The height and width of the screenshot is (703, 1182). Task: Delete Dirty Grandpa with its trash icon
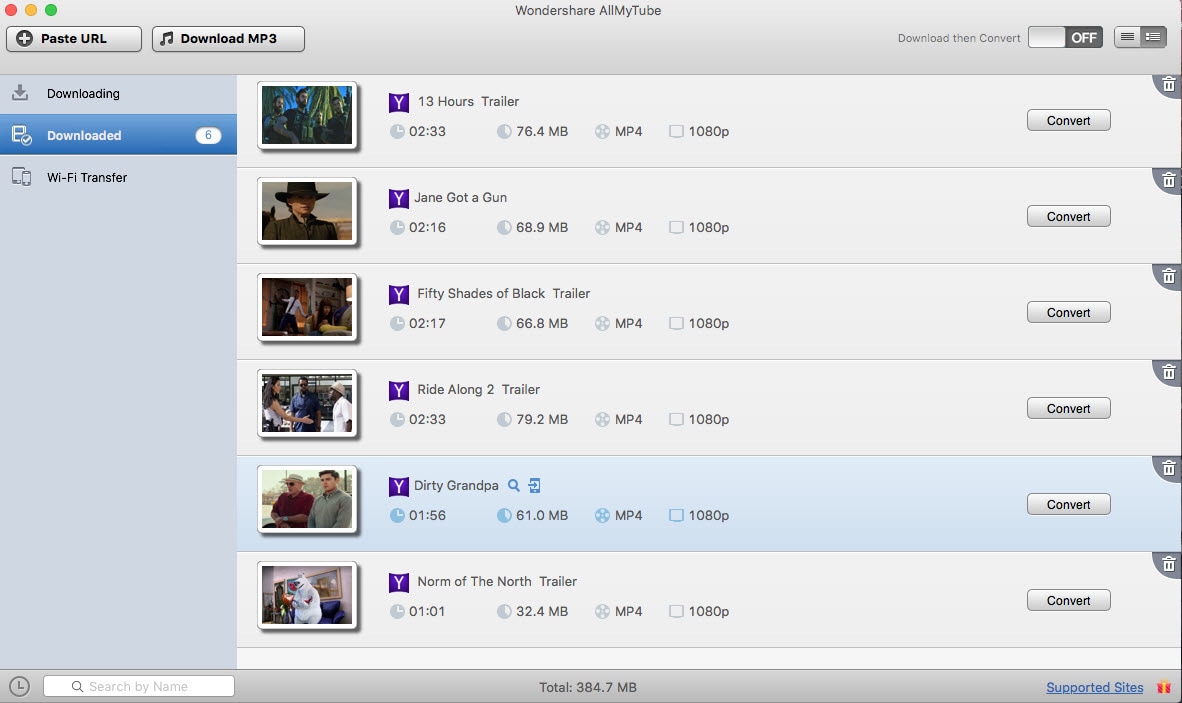coord(1168,469)
